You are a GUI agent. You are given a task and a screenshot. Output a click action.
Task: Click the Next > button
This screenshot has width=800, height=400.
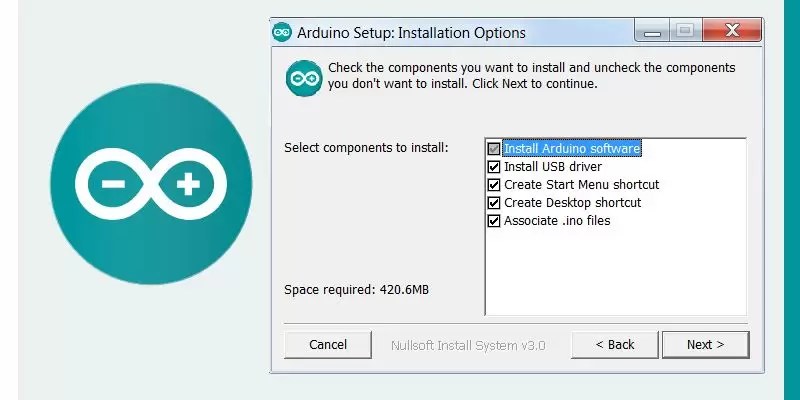pyautogui.click(x=706, y=345)
